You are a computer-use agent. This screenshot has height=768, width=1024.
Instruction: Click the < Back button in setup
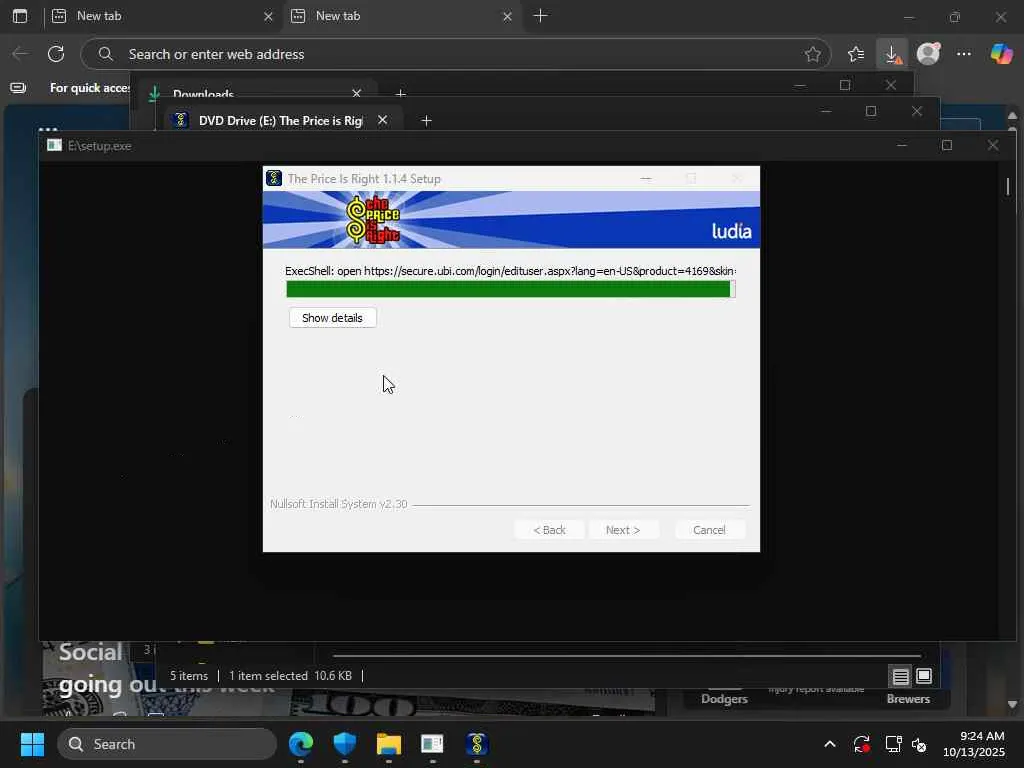coord(549,530)
